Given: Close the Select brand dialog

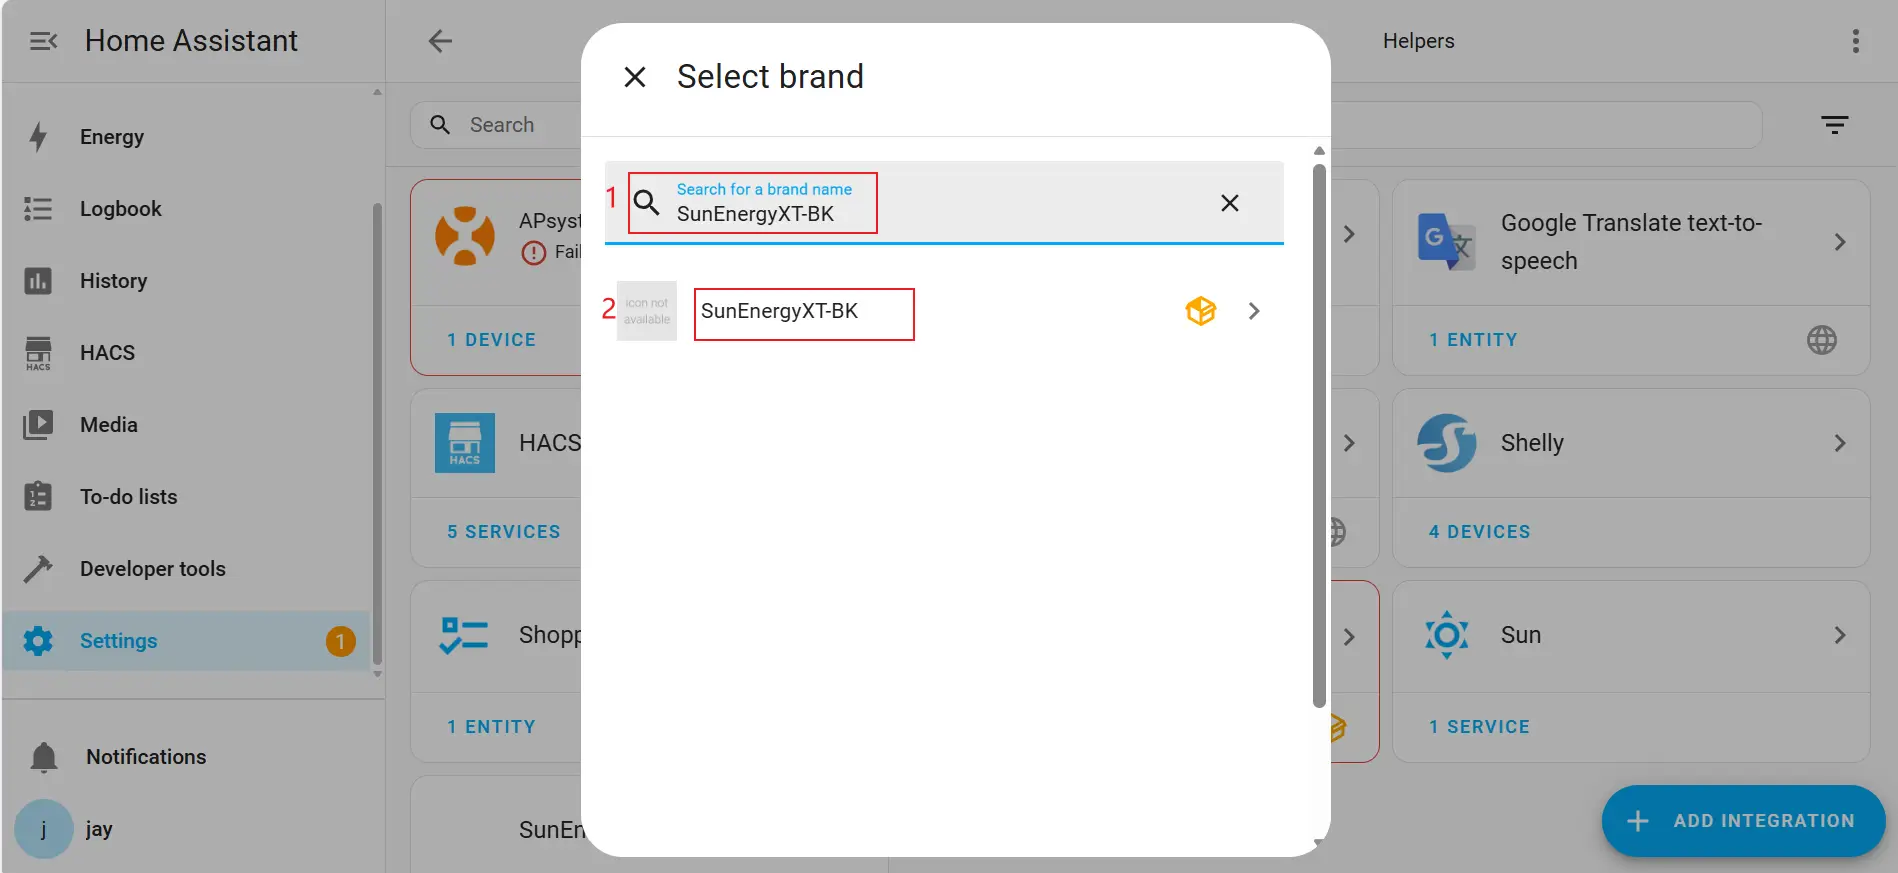Looking at the screenshot, I should [634, 77].
